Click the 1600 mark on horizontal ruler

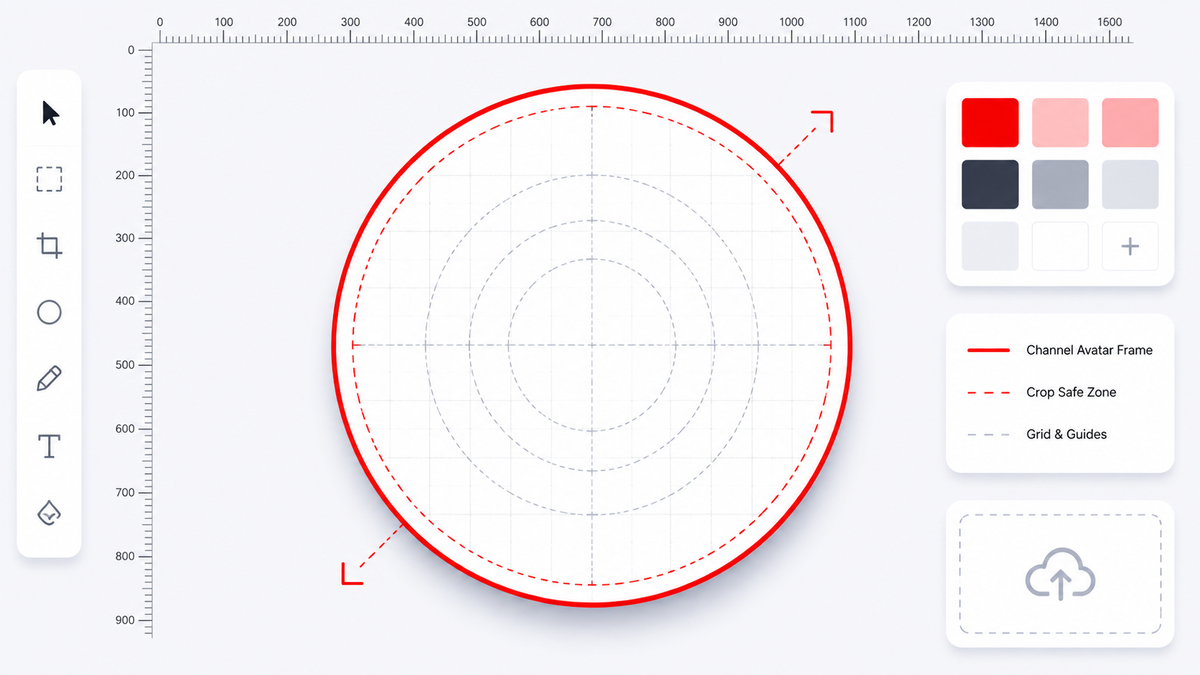(x=1109, y=22)
